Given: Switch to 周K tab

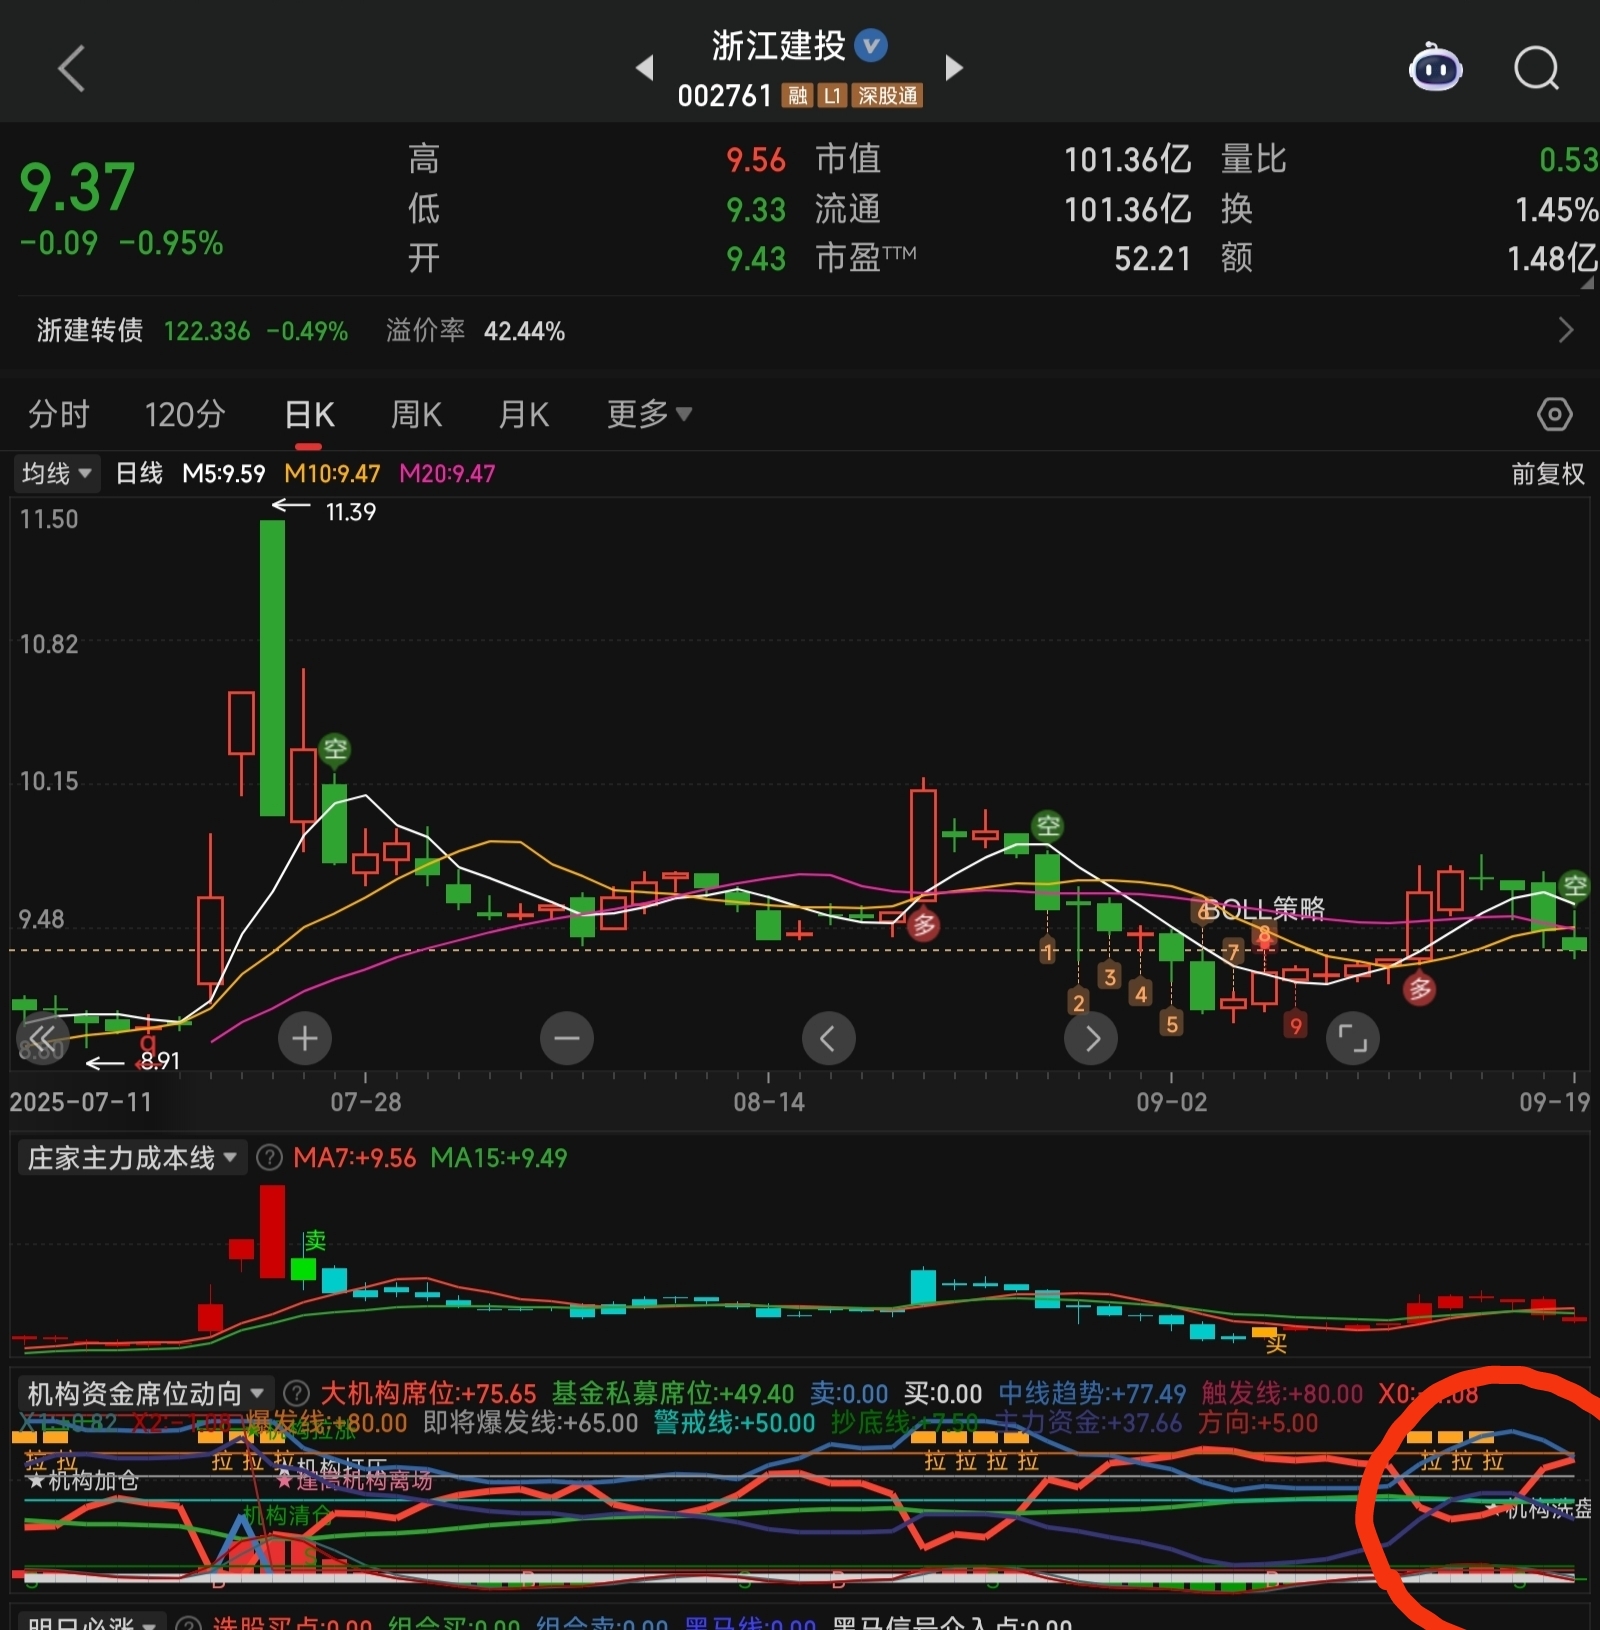Looking at the screenshot, I should (x=416, y=414).
